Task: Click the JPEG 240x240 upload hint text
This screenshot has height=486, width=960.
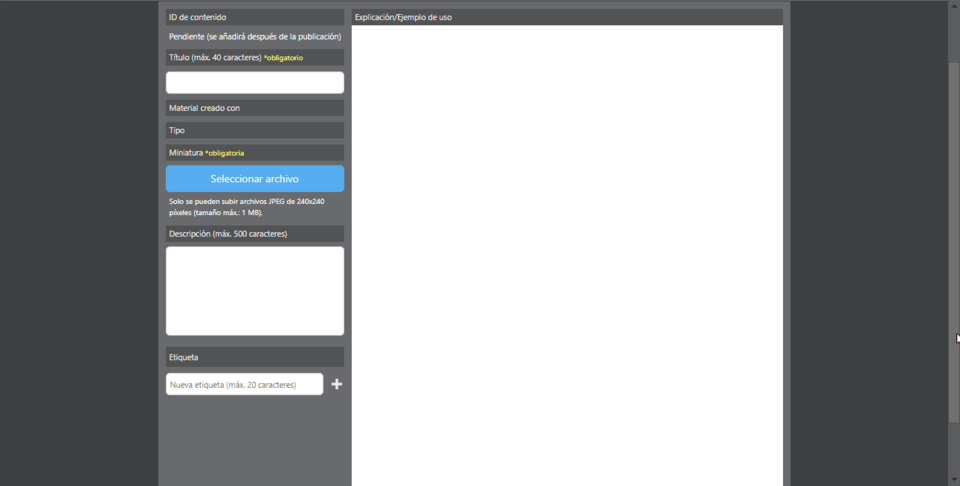Action: (x=246, y=207)
